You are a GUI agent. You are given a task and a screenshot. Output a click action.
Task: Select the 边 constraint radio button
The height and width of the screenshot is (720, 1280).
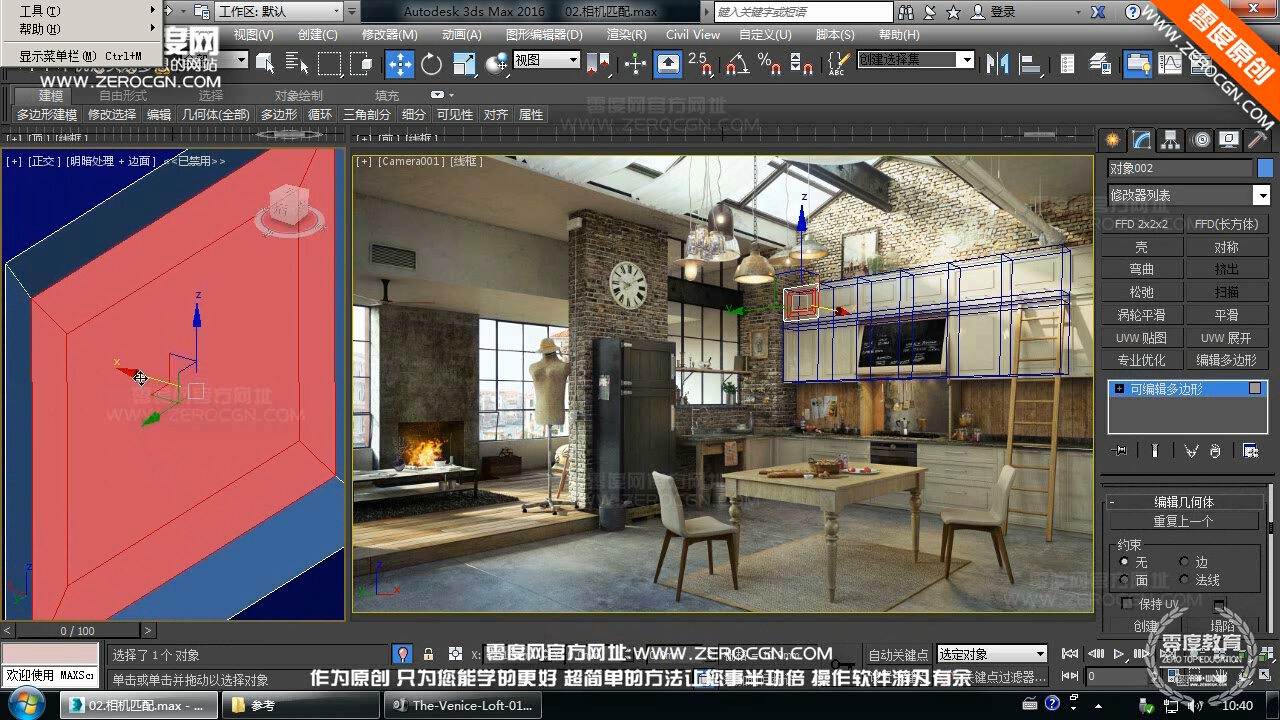coord(1185,562)
